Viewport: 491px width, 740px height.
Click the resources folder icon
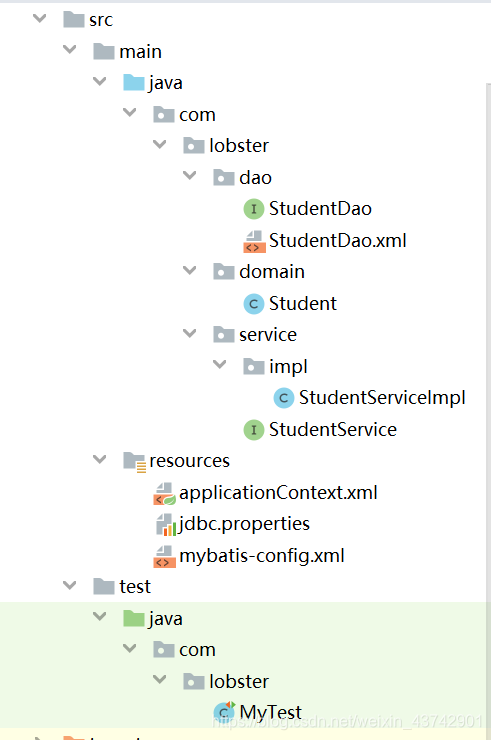[135, 462]
